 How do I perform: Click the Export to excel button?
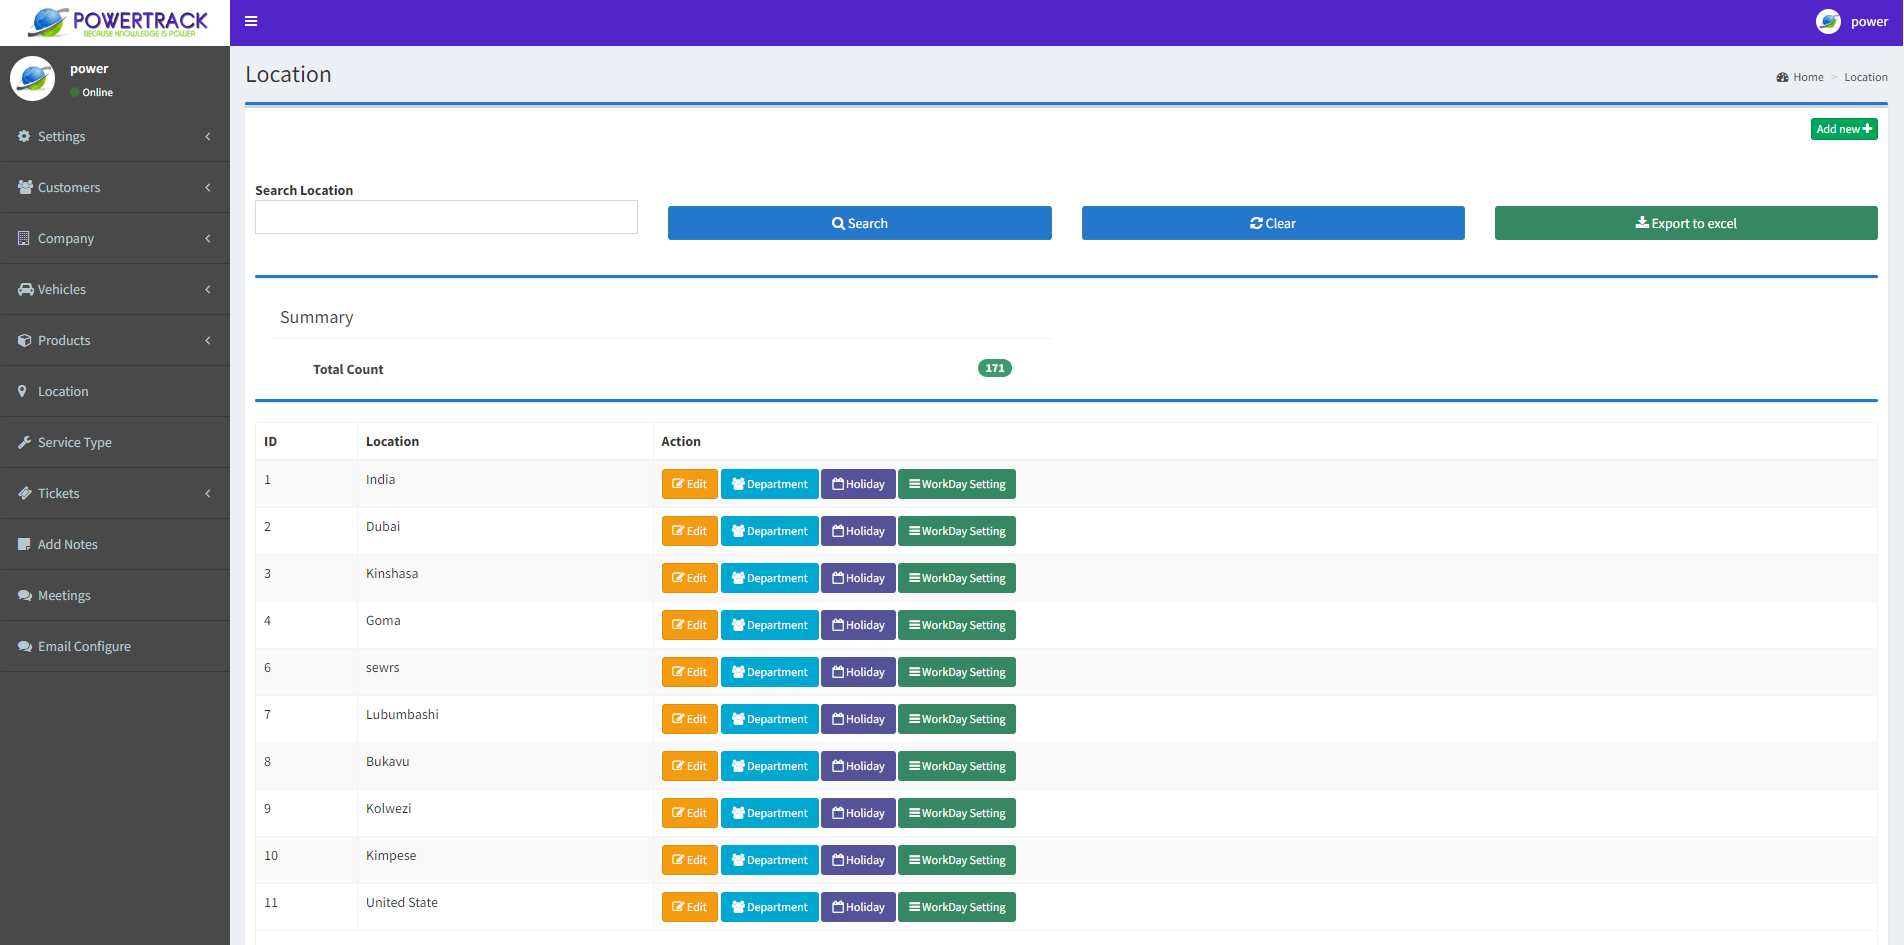(1685, 223)
